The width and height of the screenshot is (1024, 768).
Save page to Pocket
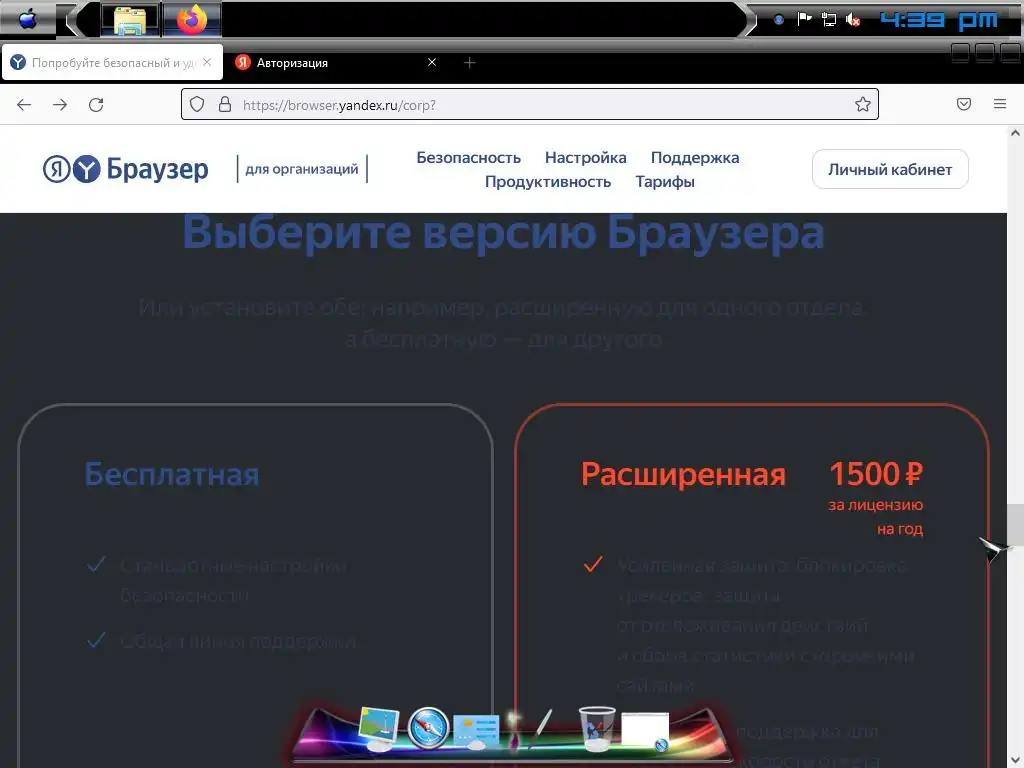[x=964, y=104]
